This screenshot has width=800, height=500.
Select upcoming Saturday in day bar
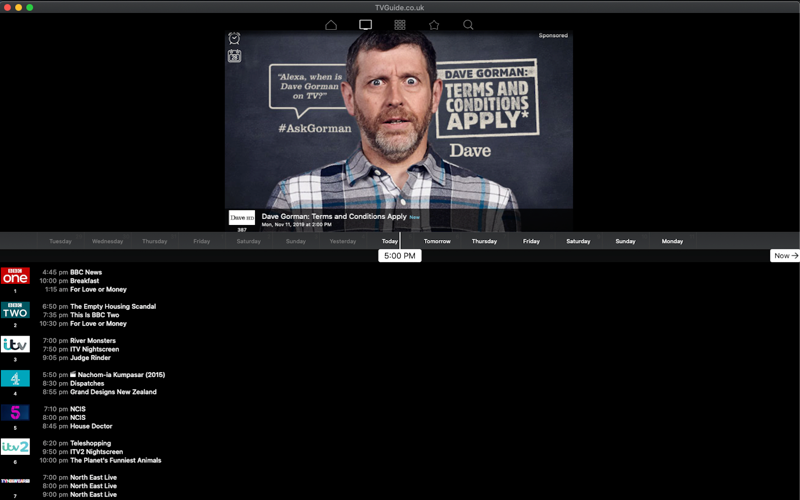[578, 241]
